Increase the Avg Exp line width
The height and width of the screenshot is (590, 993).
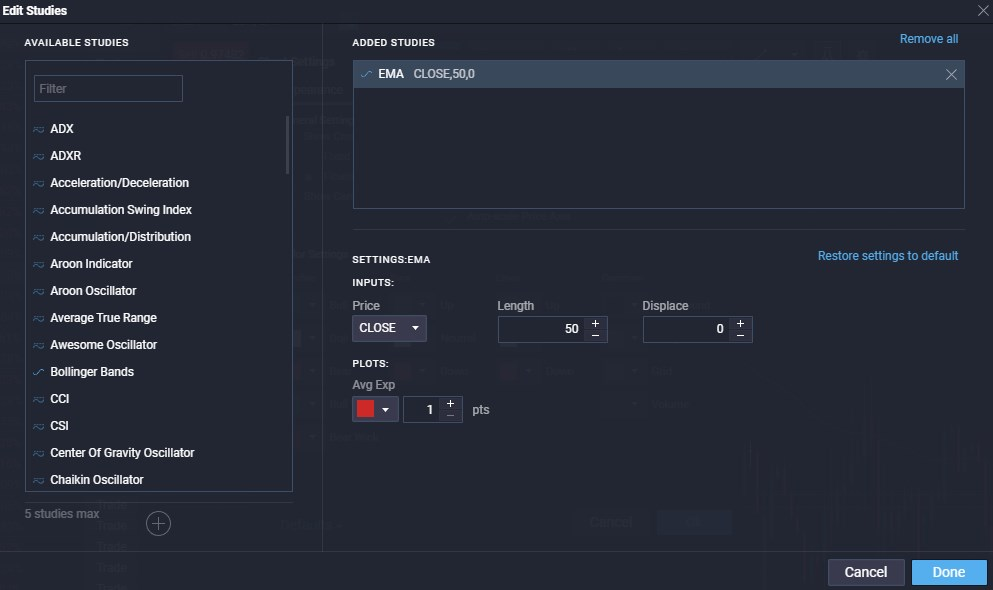click(x=450, y=404)
